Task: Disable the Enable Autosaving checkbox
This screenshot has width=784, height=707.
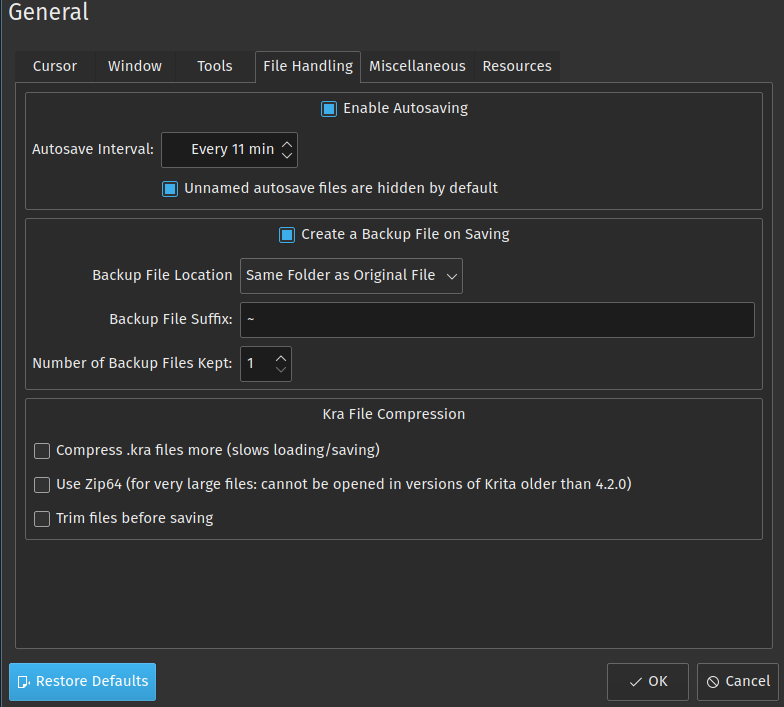Action: [x=329, y=109]
